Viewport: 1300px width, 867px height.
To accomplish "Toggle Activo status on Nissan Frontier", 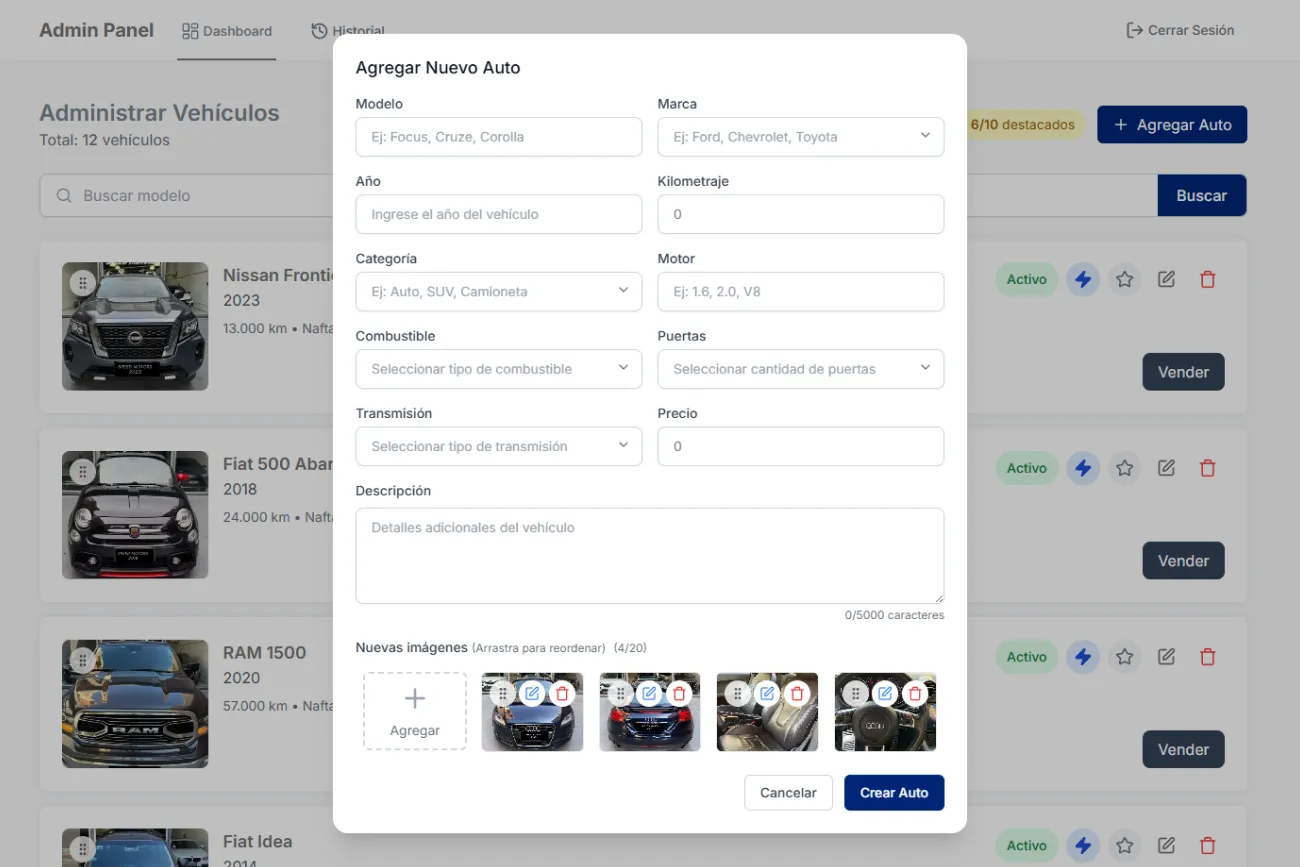I will [1026, 280].
